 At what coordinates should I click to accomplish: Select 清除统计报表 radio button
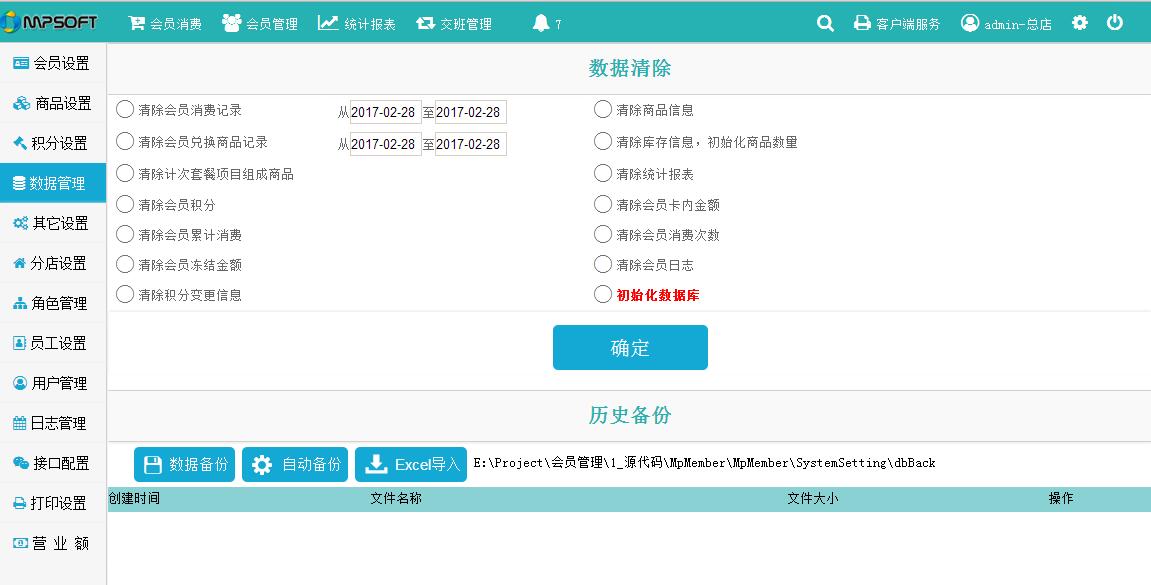[x=603, y=173]
